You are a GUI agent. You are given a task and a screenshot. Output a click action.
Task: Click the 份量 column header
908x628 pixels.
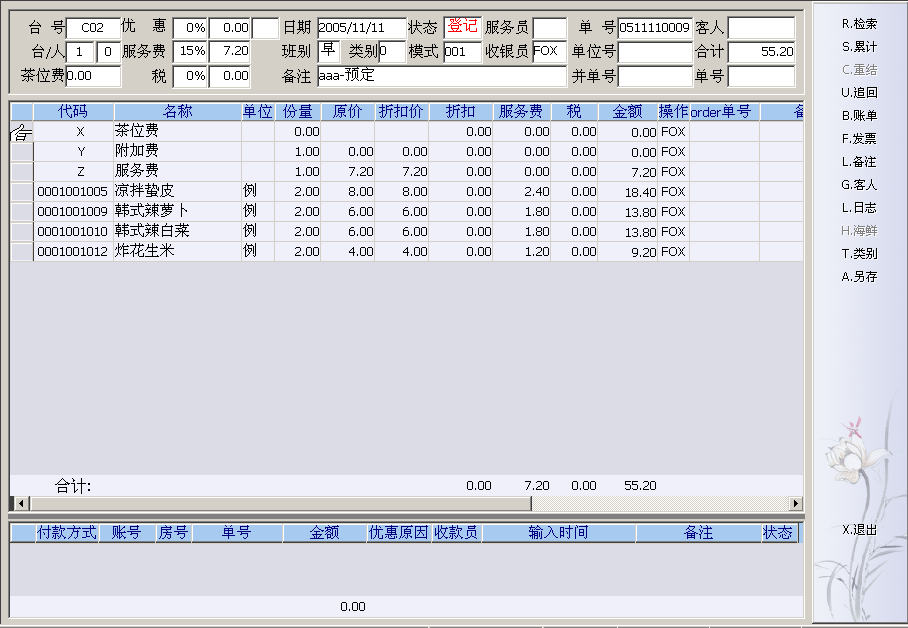(298, 112)
